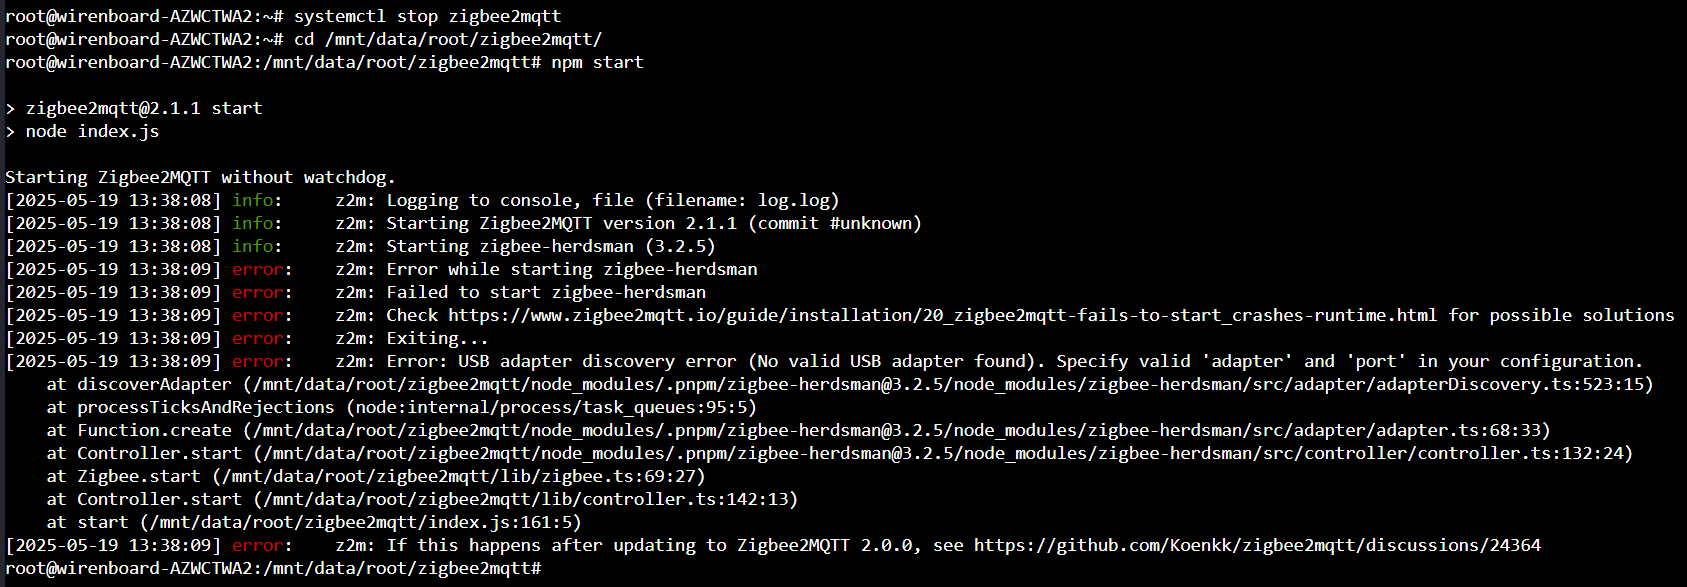Click the 'Starting zigbee-herdsman (3.2.5)' message
The image size is (1687, 587).
(551, 246)
